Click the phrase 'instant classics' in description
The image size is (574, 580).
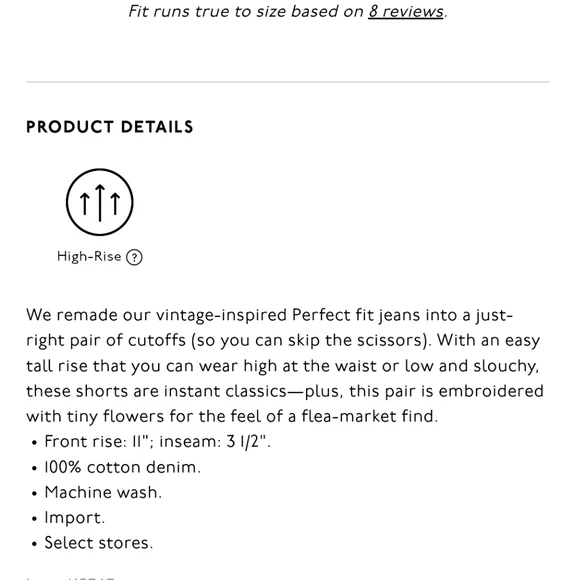click(225, 391)
